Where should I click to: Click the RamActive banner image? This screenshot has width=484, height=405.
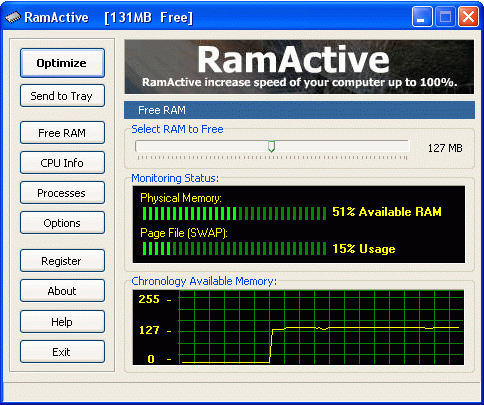point(299,67)
